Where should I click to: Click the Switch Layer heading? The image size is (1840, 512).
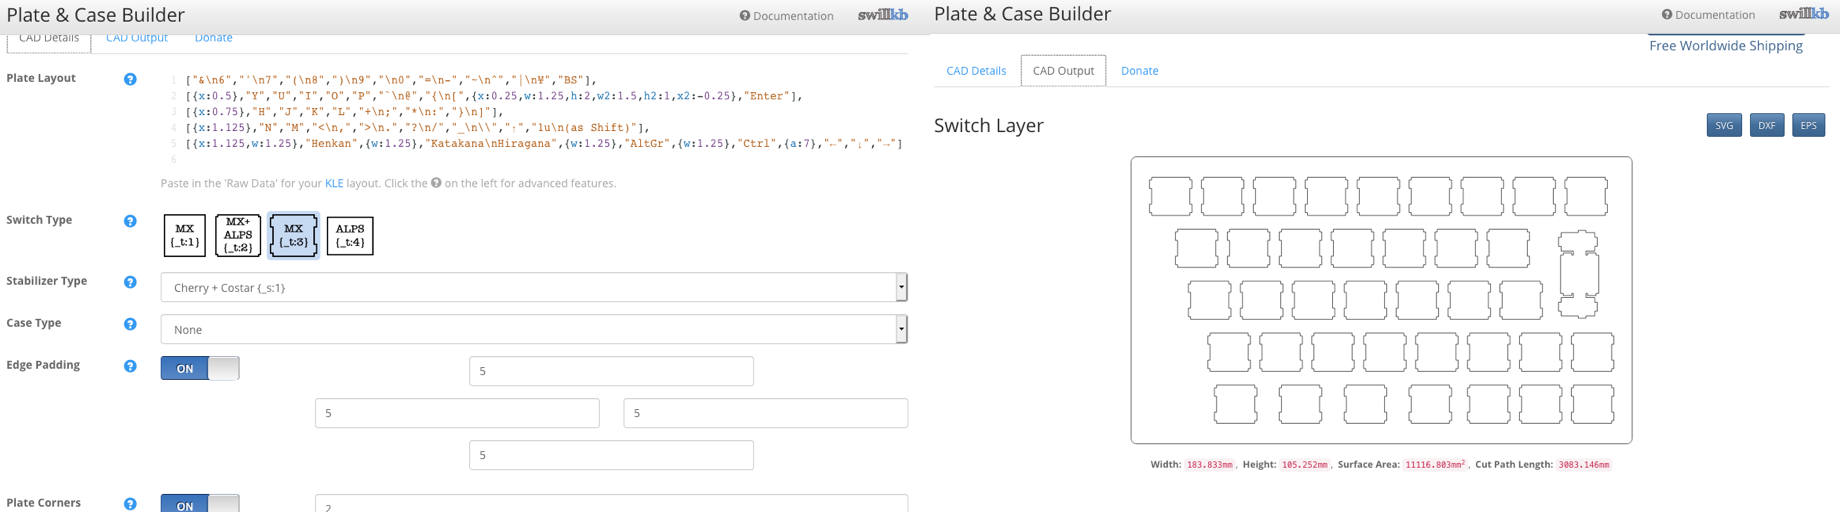(988, 125)
